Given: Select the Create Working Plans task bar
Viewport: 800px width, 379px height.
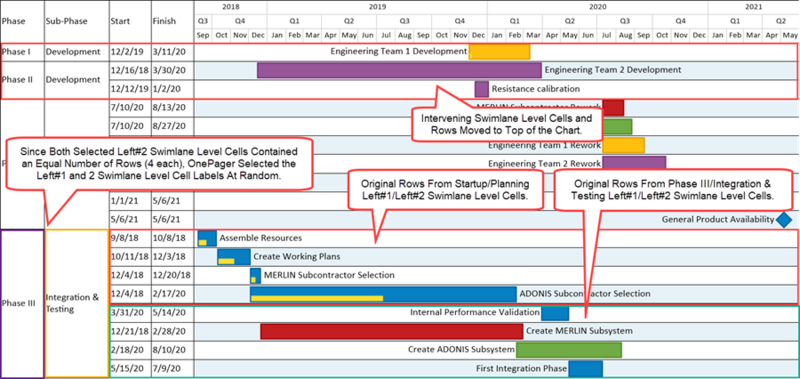Looking at the screenshot, I should (234, 257).
